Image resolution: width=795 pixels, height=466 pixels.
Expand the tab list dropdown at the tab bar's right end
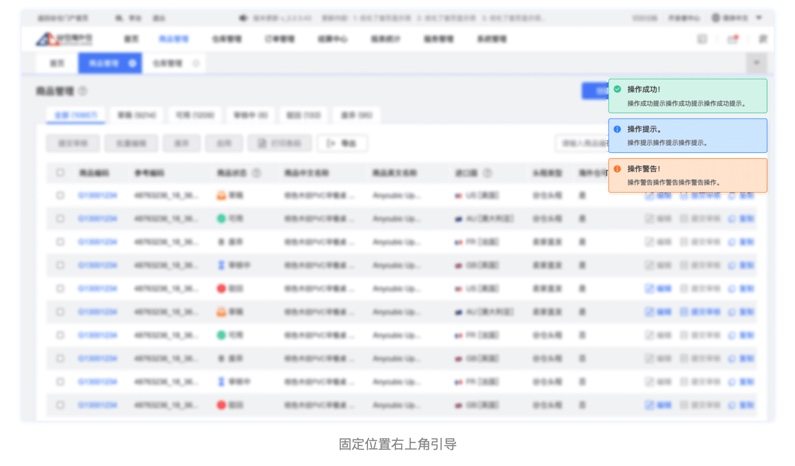[756, 63]
